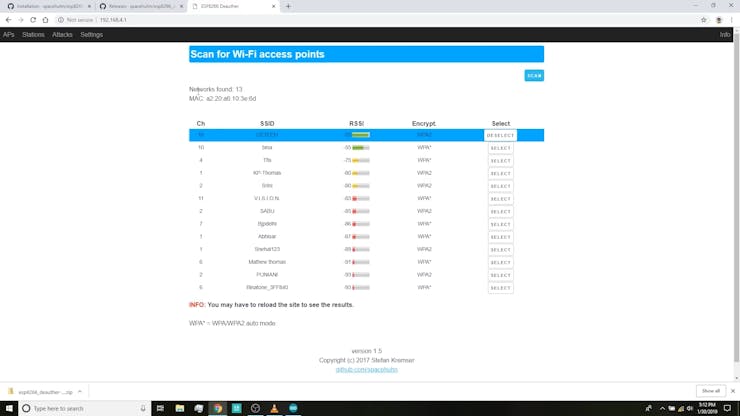This screenshot has width=740, height=416.
Task: Open File Explorer from the taskbar
Action: (180, 408)
